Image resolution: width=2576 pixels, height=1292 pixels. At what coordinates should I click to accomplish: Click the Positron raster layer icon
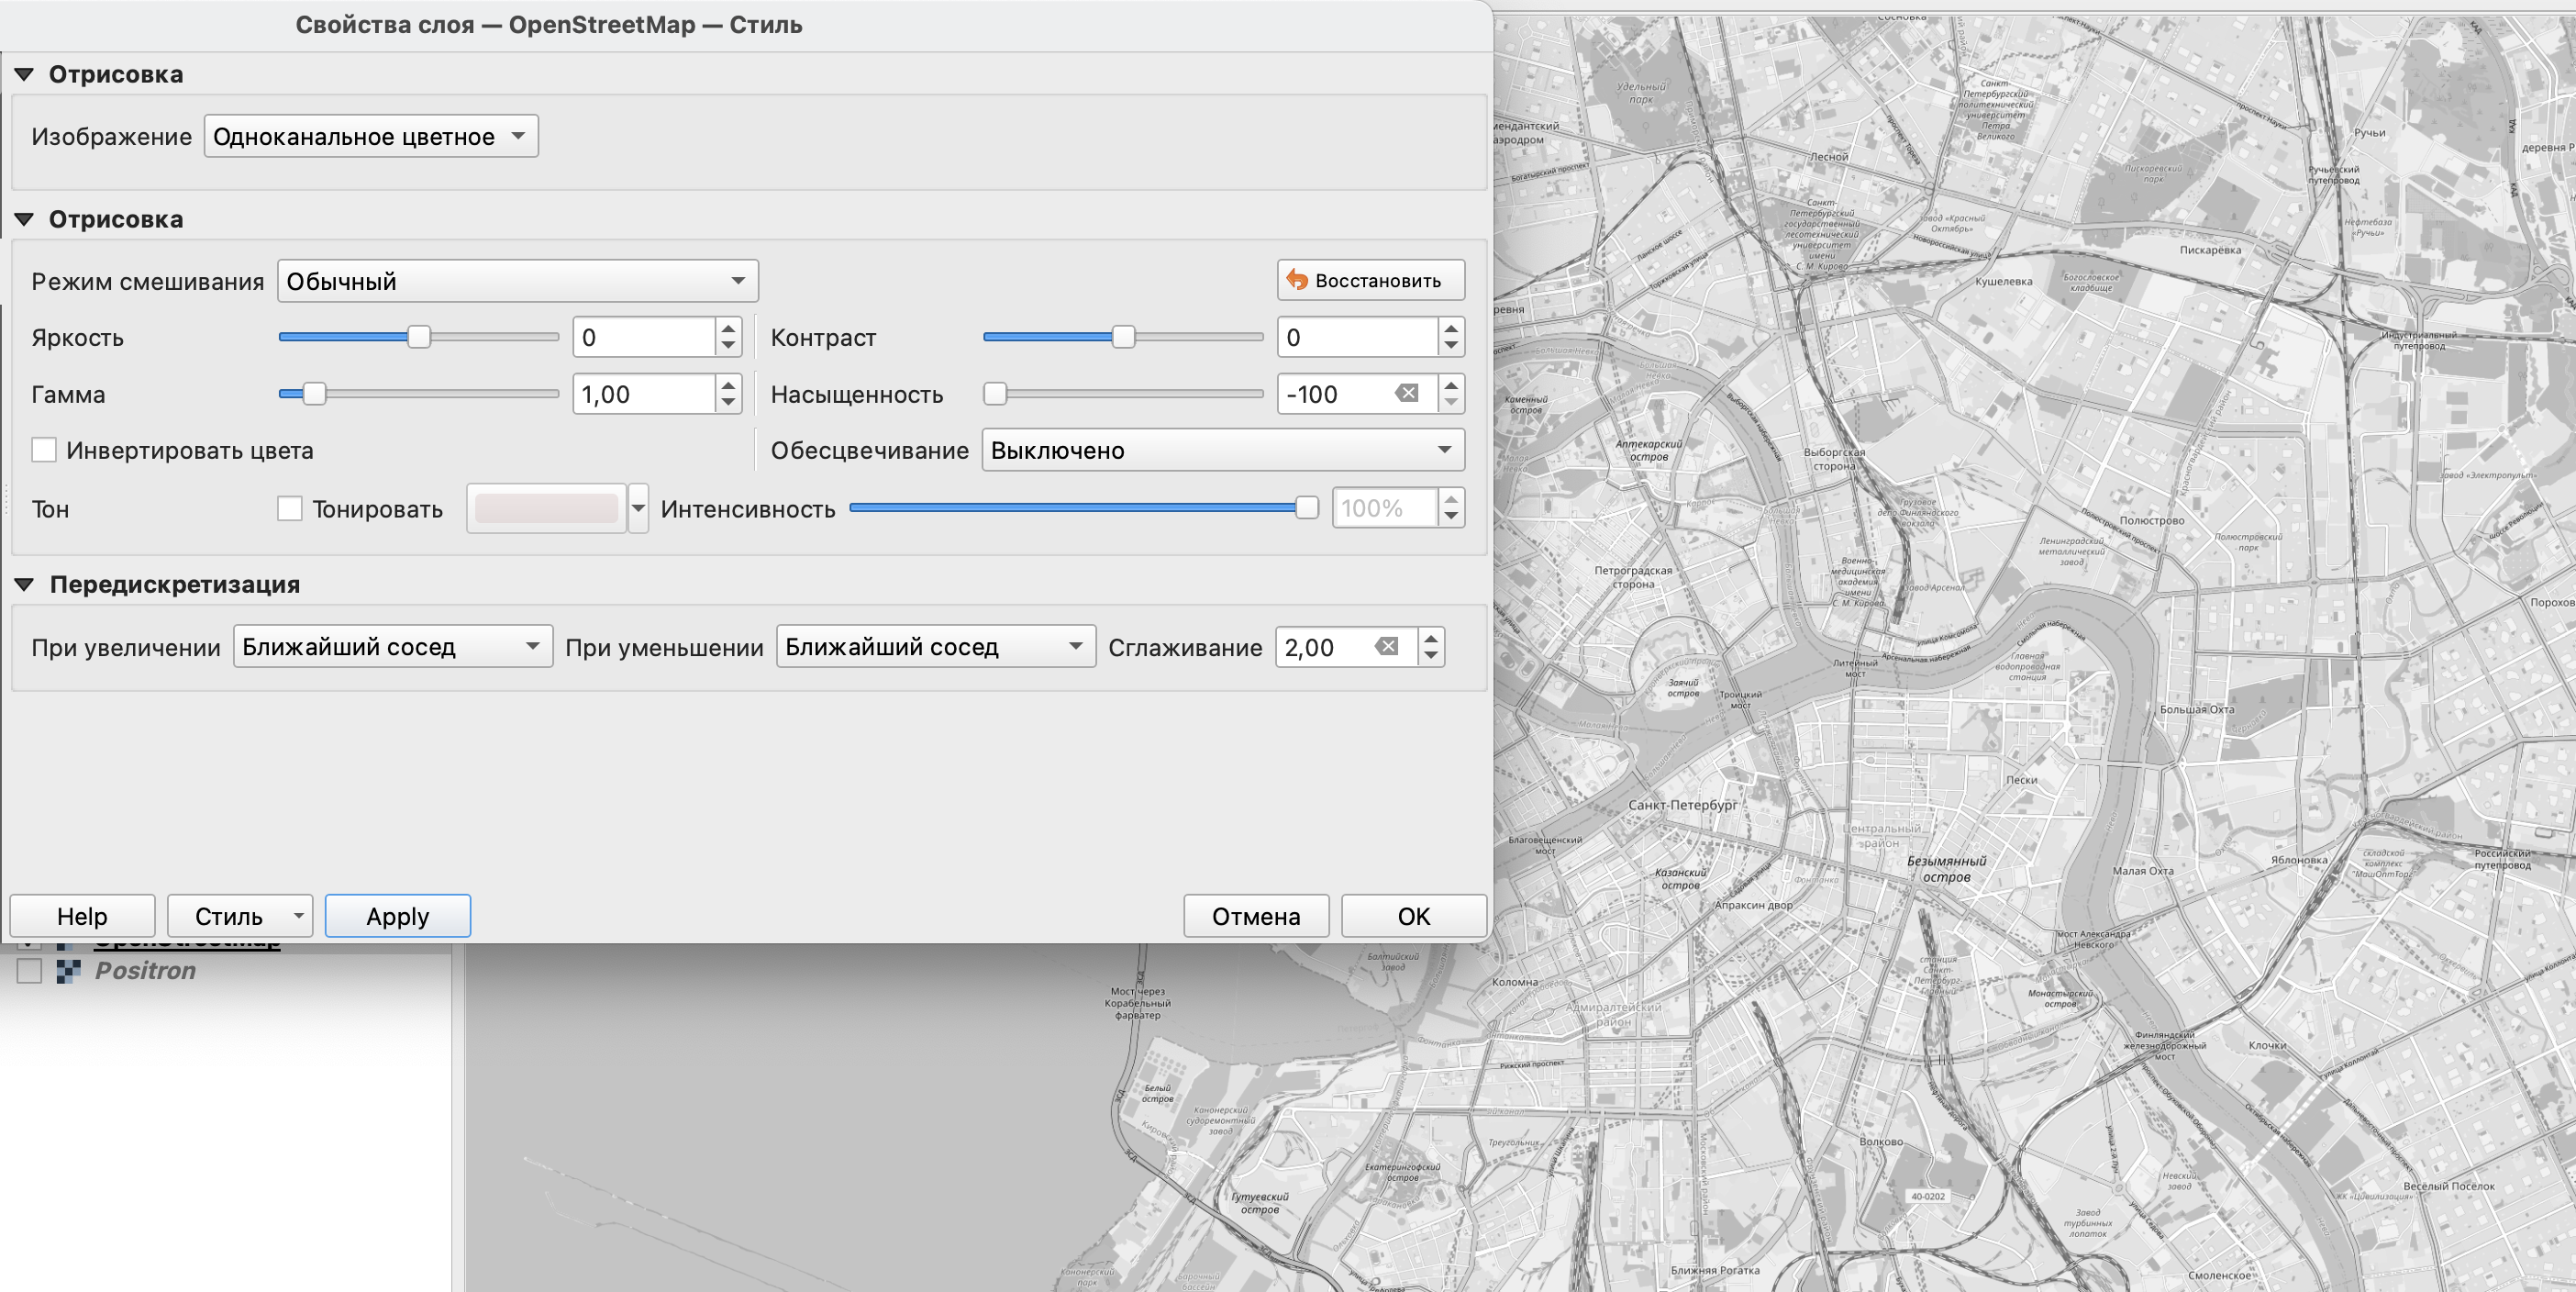click(x=68, y=971)
